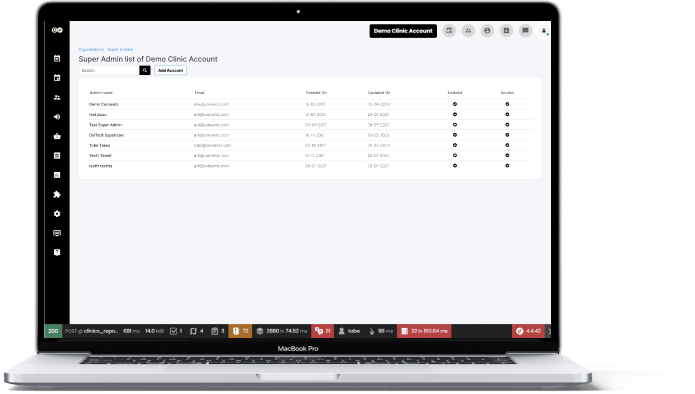
Task: Focus the Search input field
Action: click(x=109, y=70)
